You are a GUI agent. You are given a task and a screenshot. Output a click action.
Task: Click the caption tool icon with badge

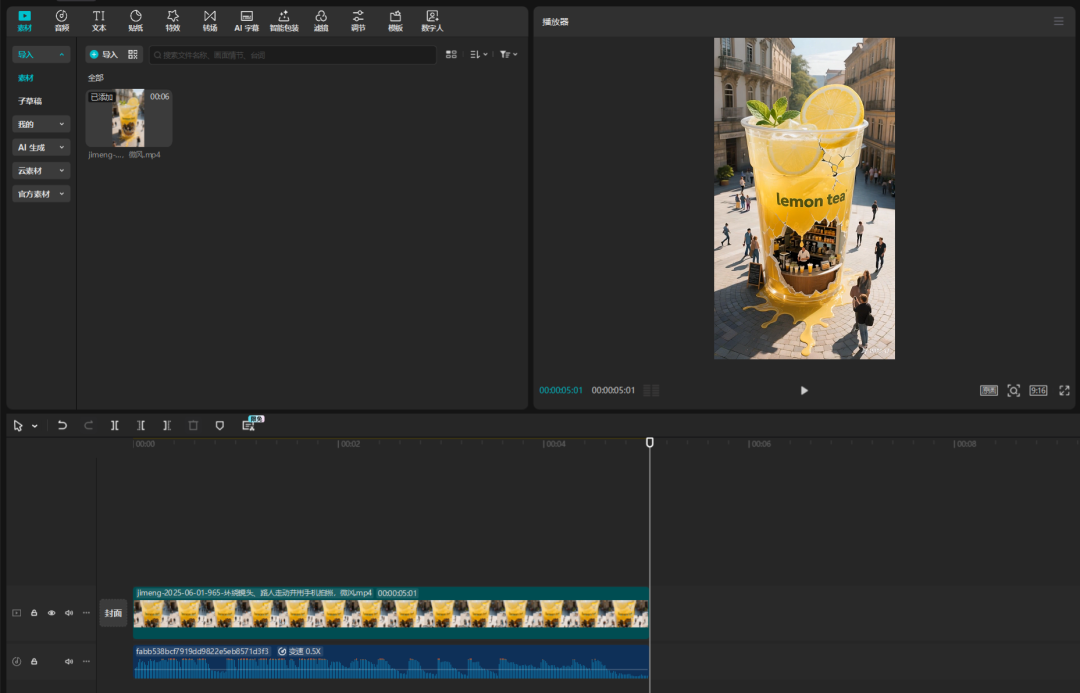(249, 425)
